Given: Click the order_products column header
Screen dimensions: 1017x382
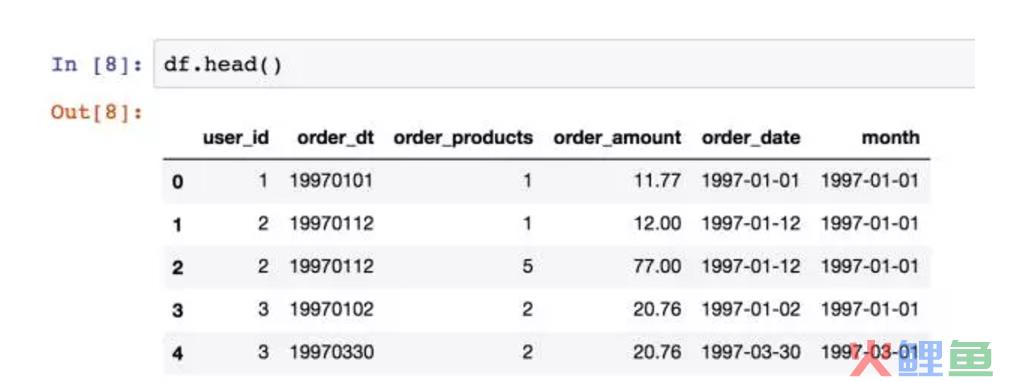Looking at the screenshot, I should click(x=463, y=138).
